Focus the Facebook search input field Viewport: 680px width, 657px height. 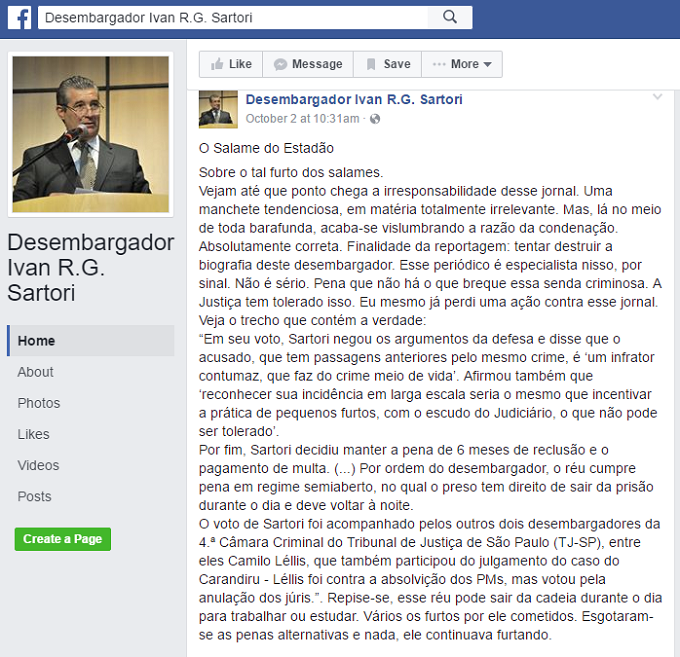(x=233, y=17)
